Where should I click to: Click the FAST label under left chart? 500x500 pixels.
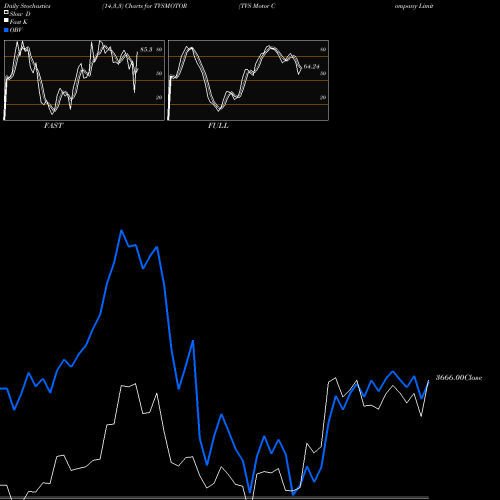point(53,126)
